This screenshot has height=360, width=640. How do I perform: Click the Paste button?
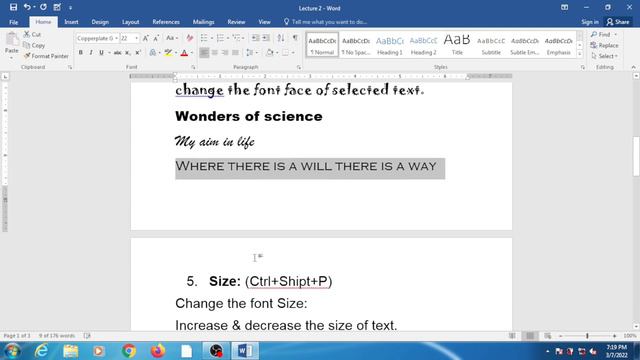[x=11, y=45]
